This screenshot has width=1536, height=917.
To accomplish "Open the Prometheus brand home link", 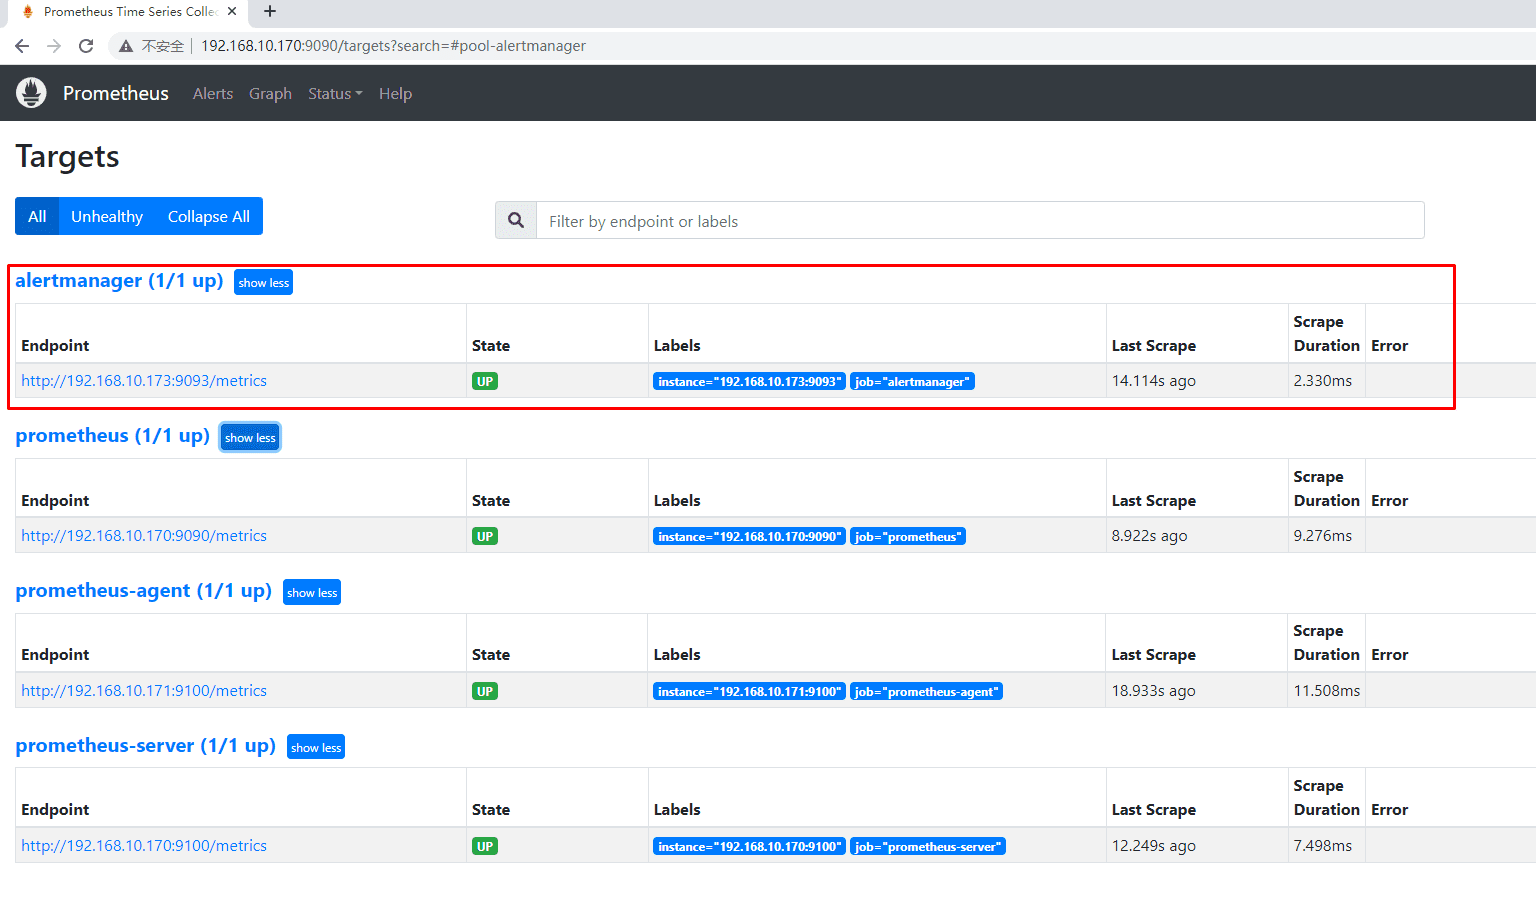I will [116, 93].
